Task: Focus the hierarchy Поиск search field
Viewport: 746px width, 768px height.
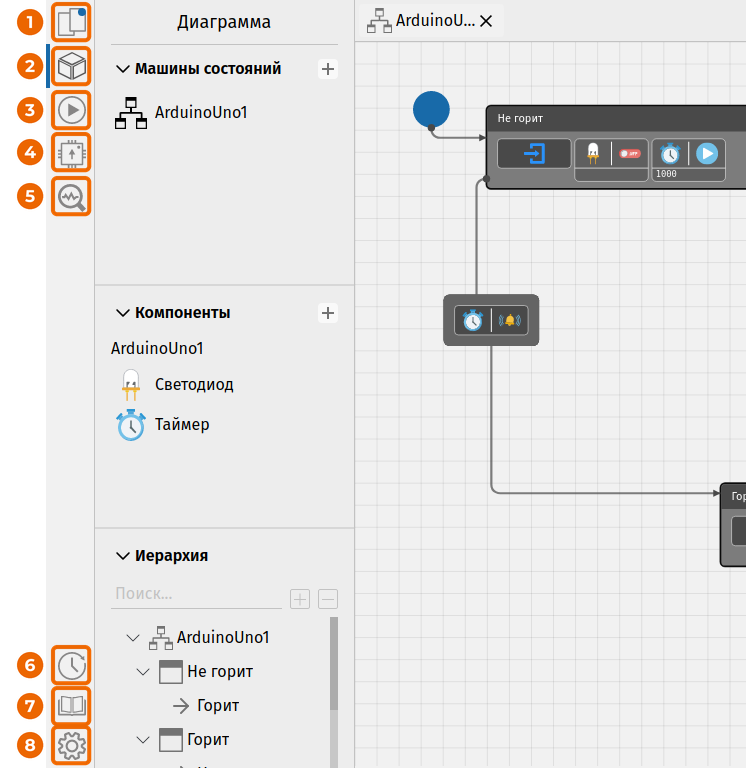Action: (196, 594)
